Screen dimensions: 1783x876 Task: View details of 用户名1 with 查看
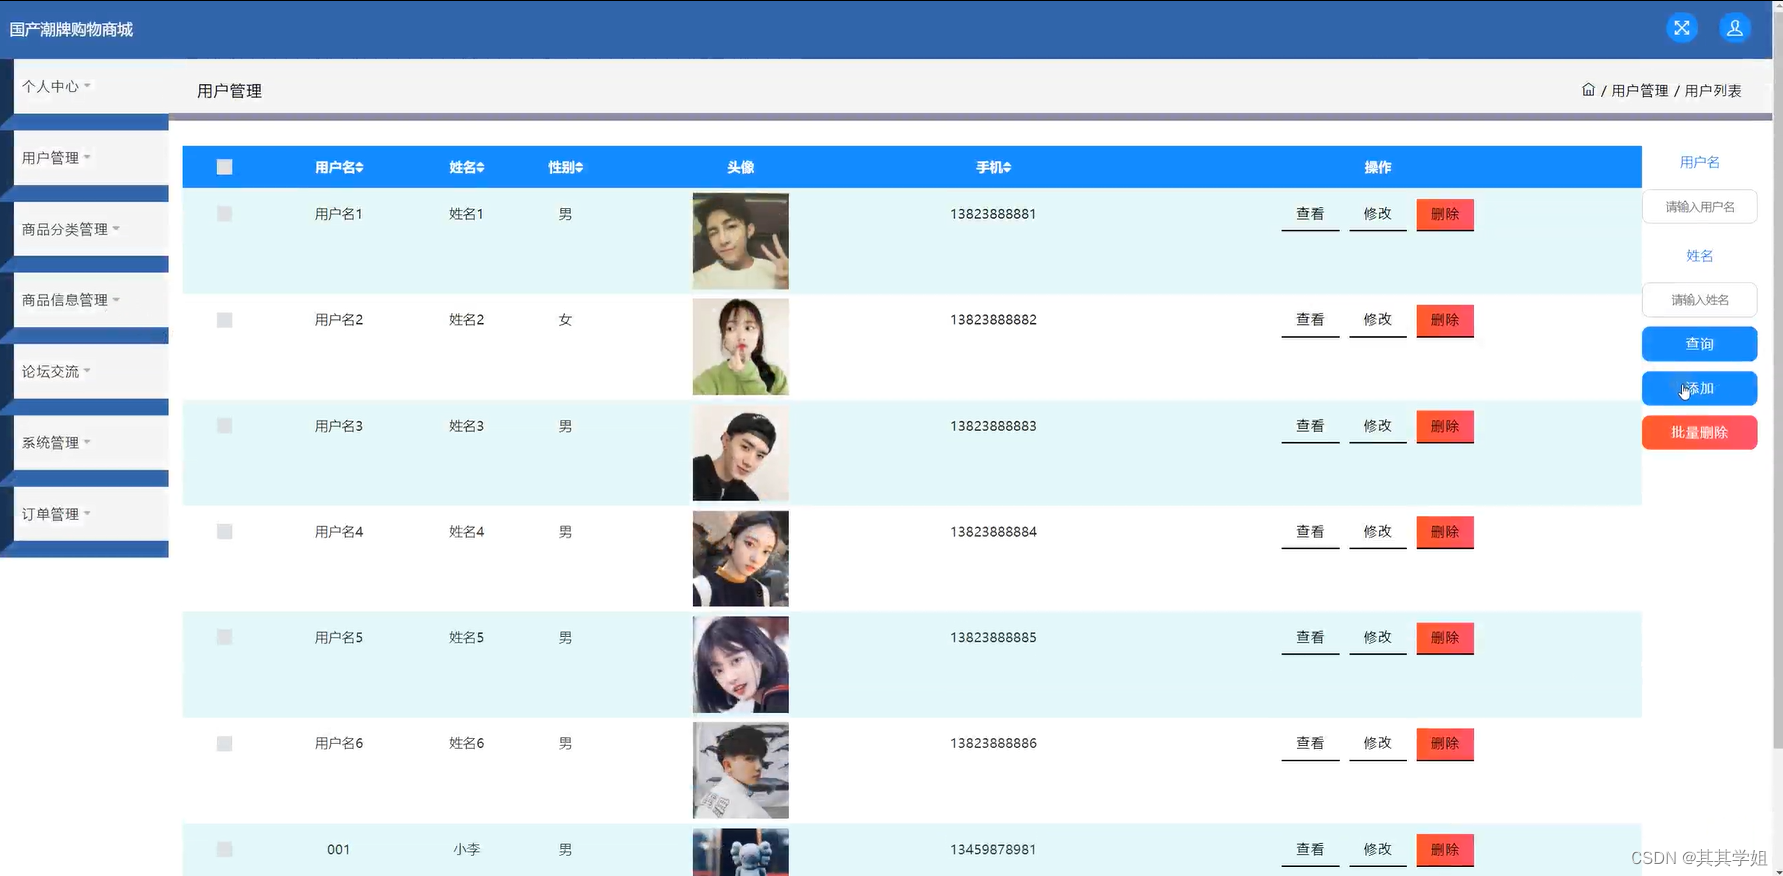(1310, 214)
